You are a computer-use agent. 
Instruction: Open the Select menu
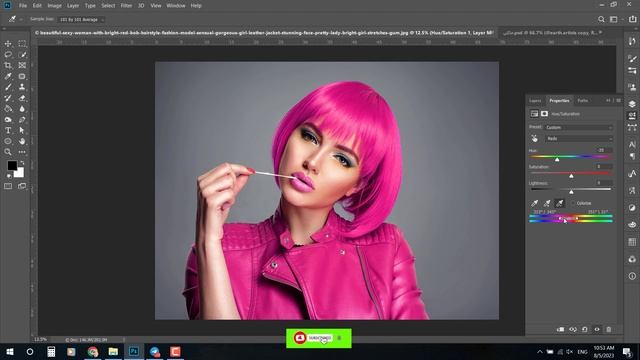pos(108,6)
